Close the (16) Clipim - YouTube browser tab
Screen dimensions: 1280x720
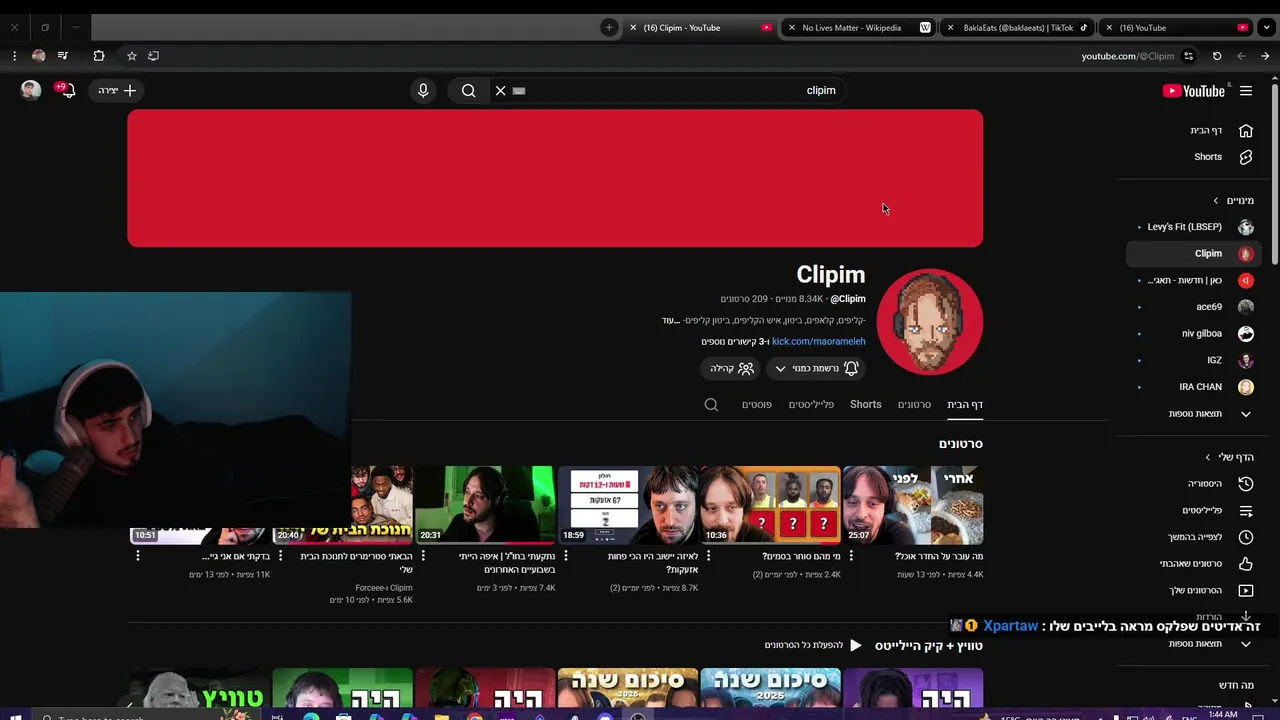click(633, 28)
